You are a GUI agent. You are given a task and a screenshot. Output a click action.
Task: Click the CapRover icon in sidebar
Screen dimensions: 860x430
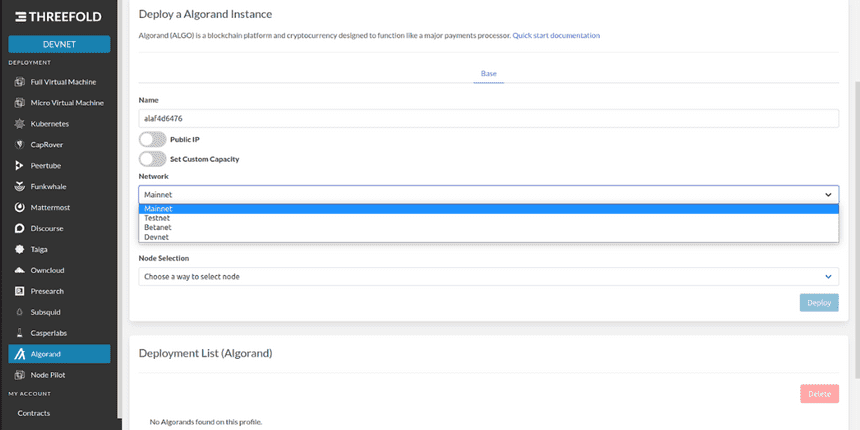coord(20,145)
